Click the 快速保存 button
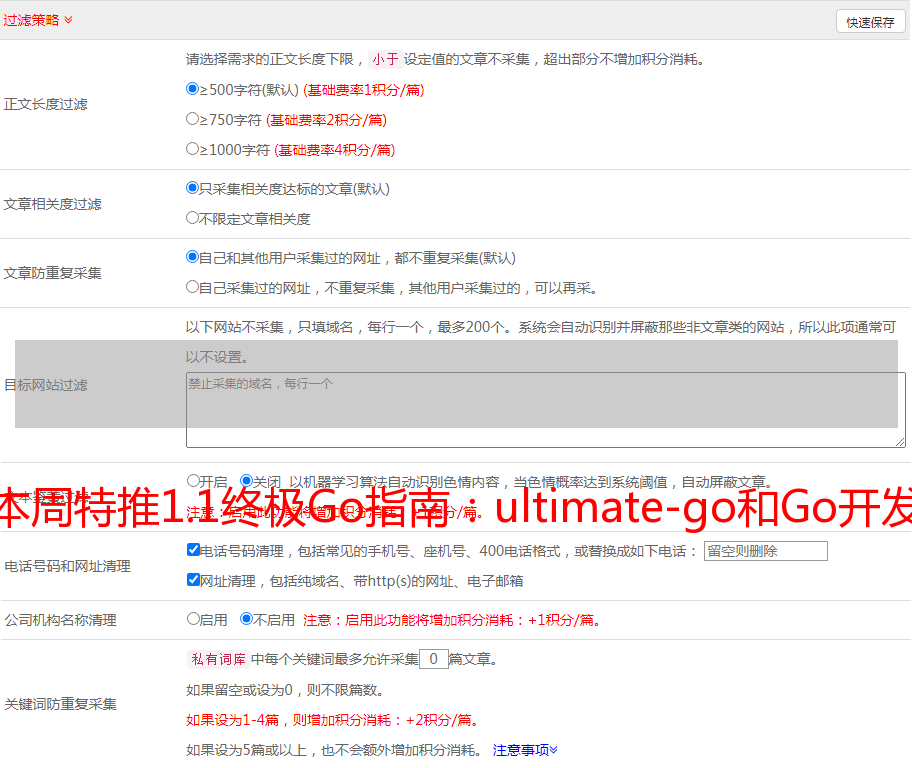 pos(870,22)
